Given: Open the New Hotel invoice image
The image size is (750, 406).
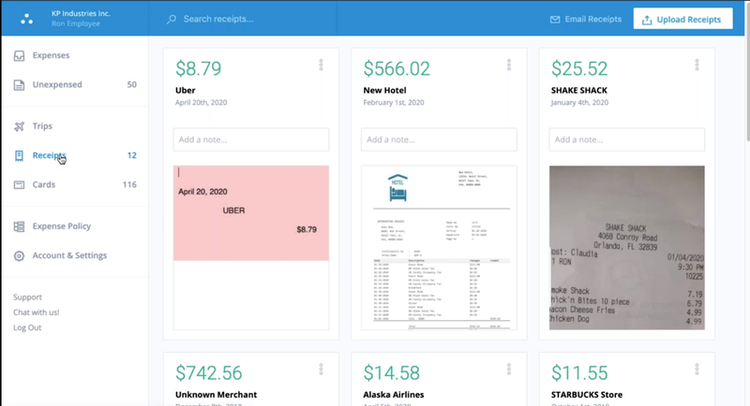Looking at the screenshot, I should point(439,248).
